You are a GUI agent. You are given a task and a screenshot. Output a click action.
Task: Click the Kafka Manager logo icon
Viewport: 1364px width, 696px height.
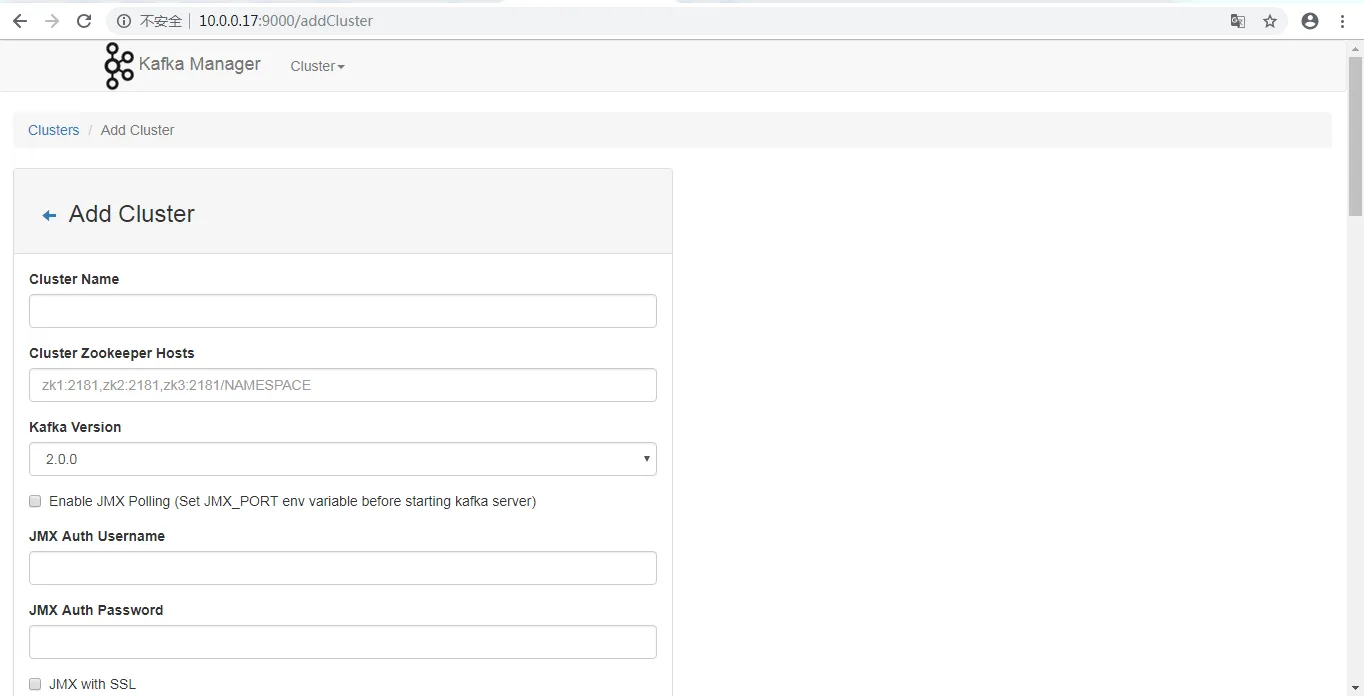[x=119, y=66]
